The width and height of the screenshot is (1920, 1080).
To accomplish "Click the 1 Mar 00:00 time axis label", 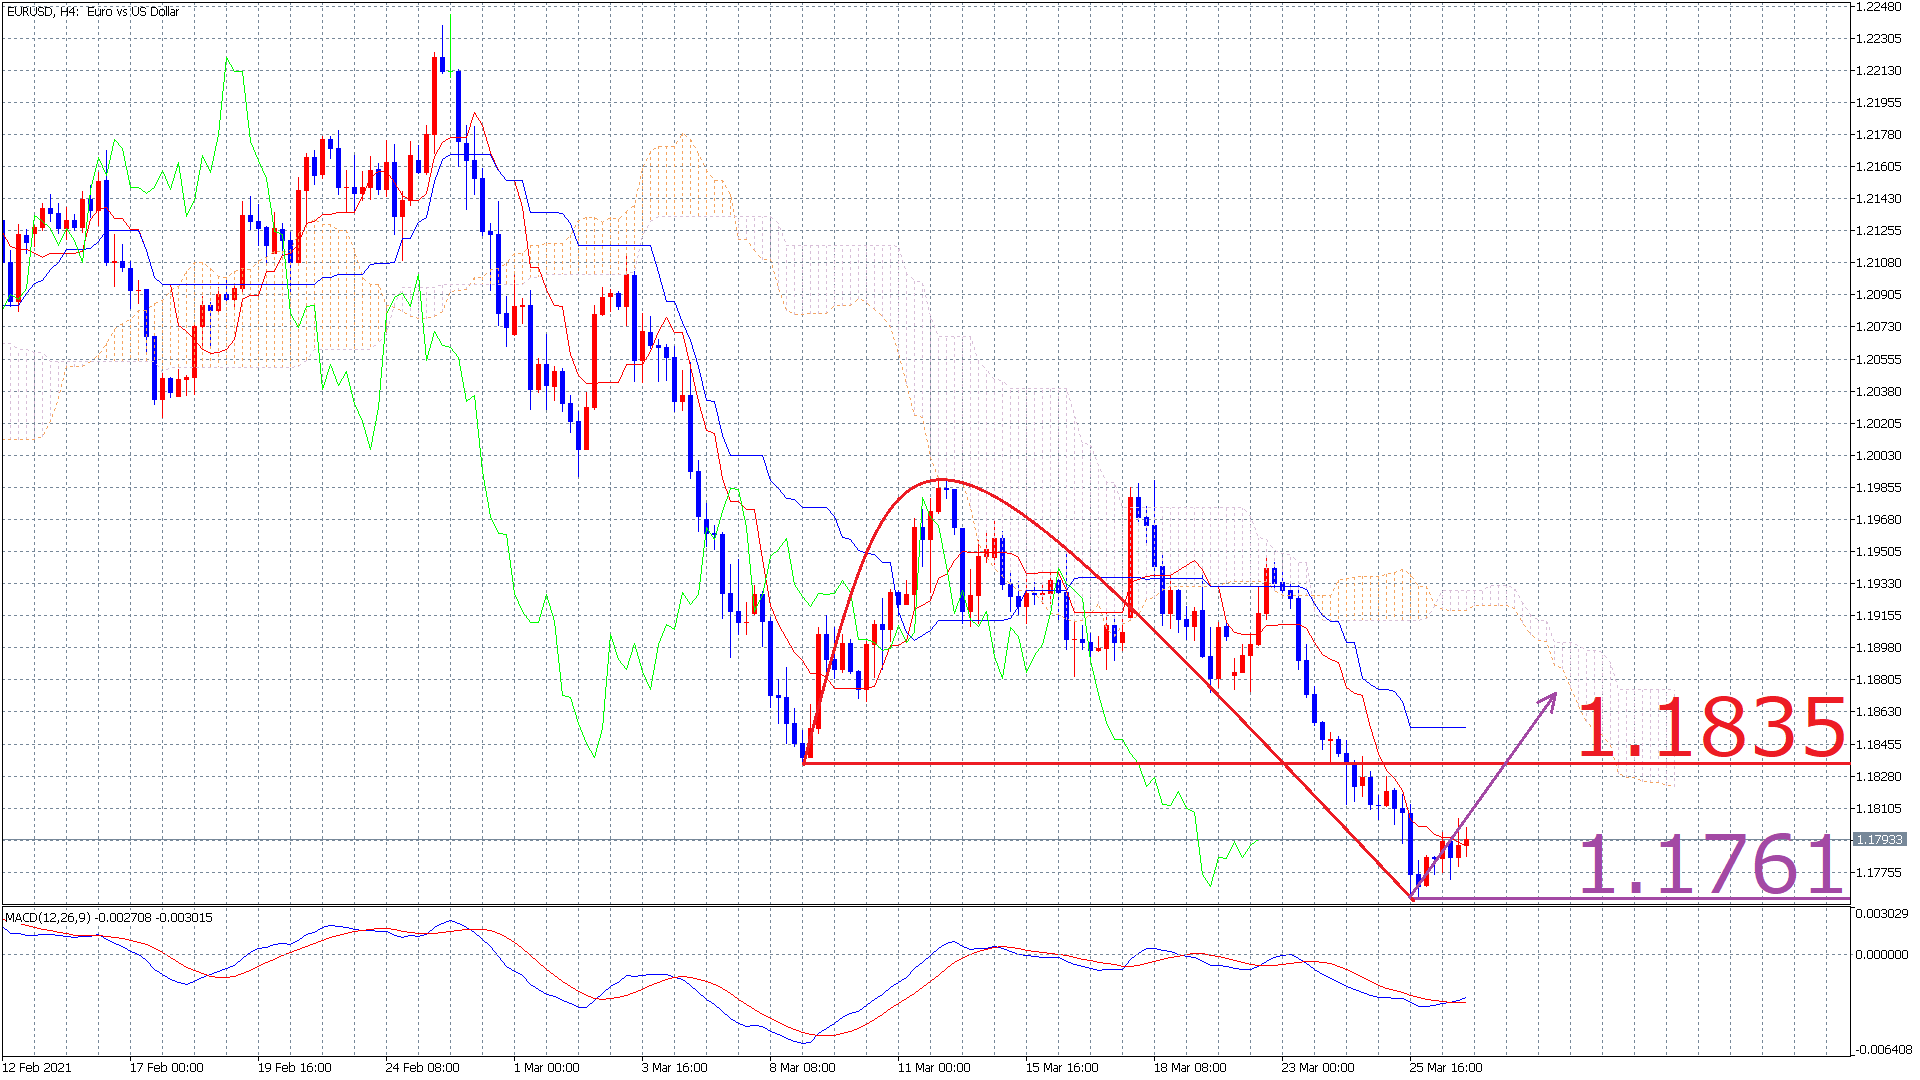I will (x=547, y=1067).
